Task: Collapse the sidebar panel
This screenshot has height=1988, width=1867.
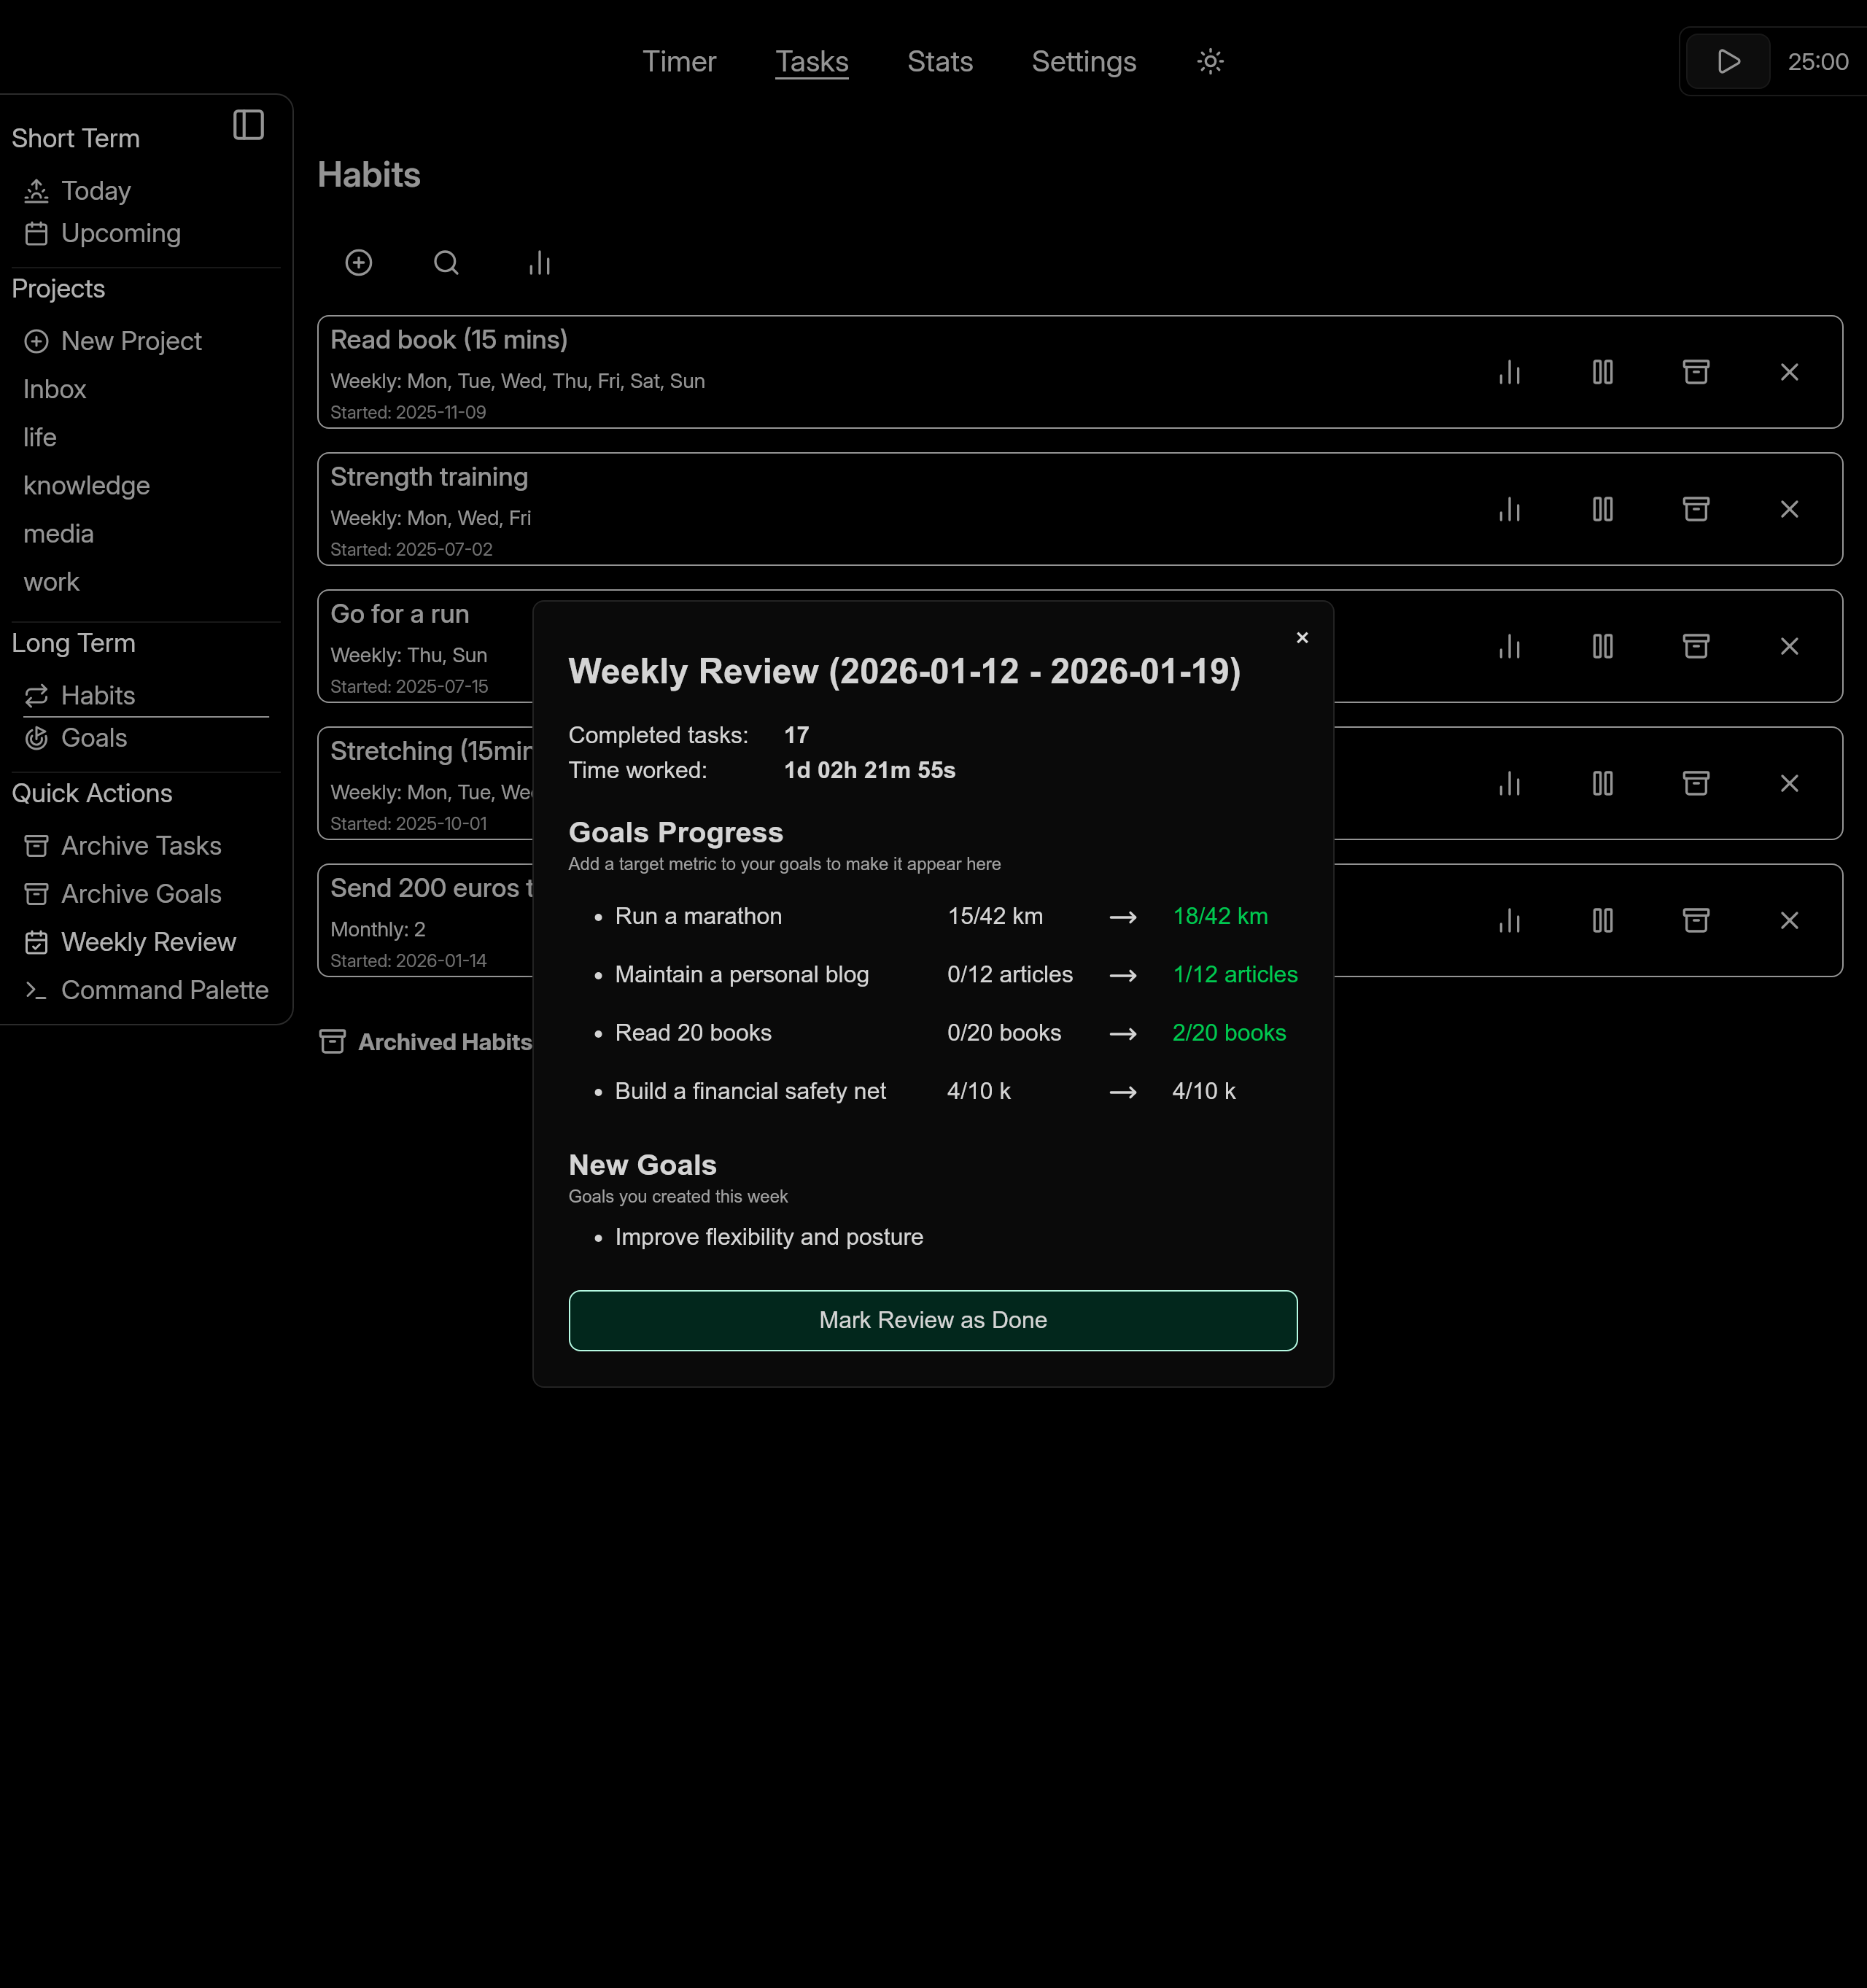Action: click(248, 124)
